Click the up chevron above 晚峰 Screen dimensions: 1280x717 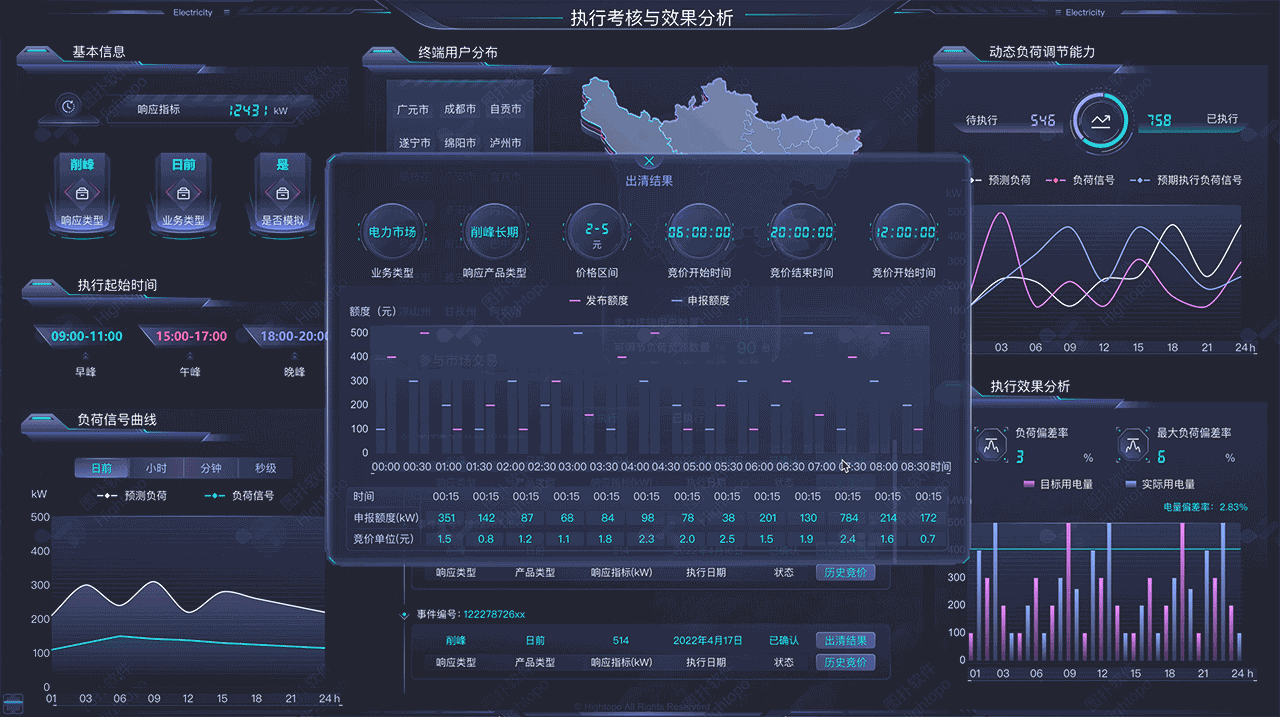pos(294,355)
